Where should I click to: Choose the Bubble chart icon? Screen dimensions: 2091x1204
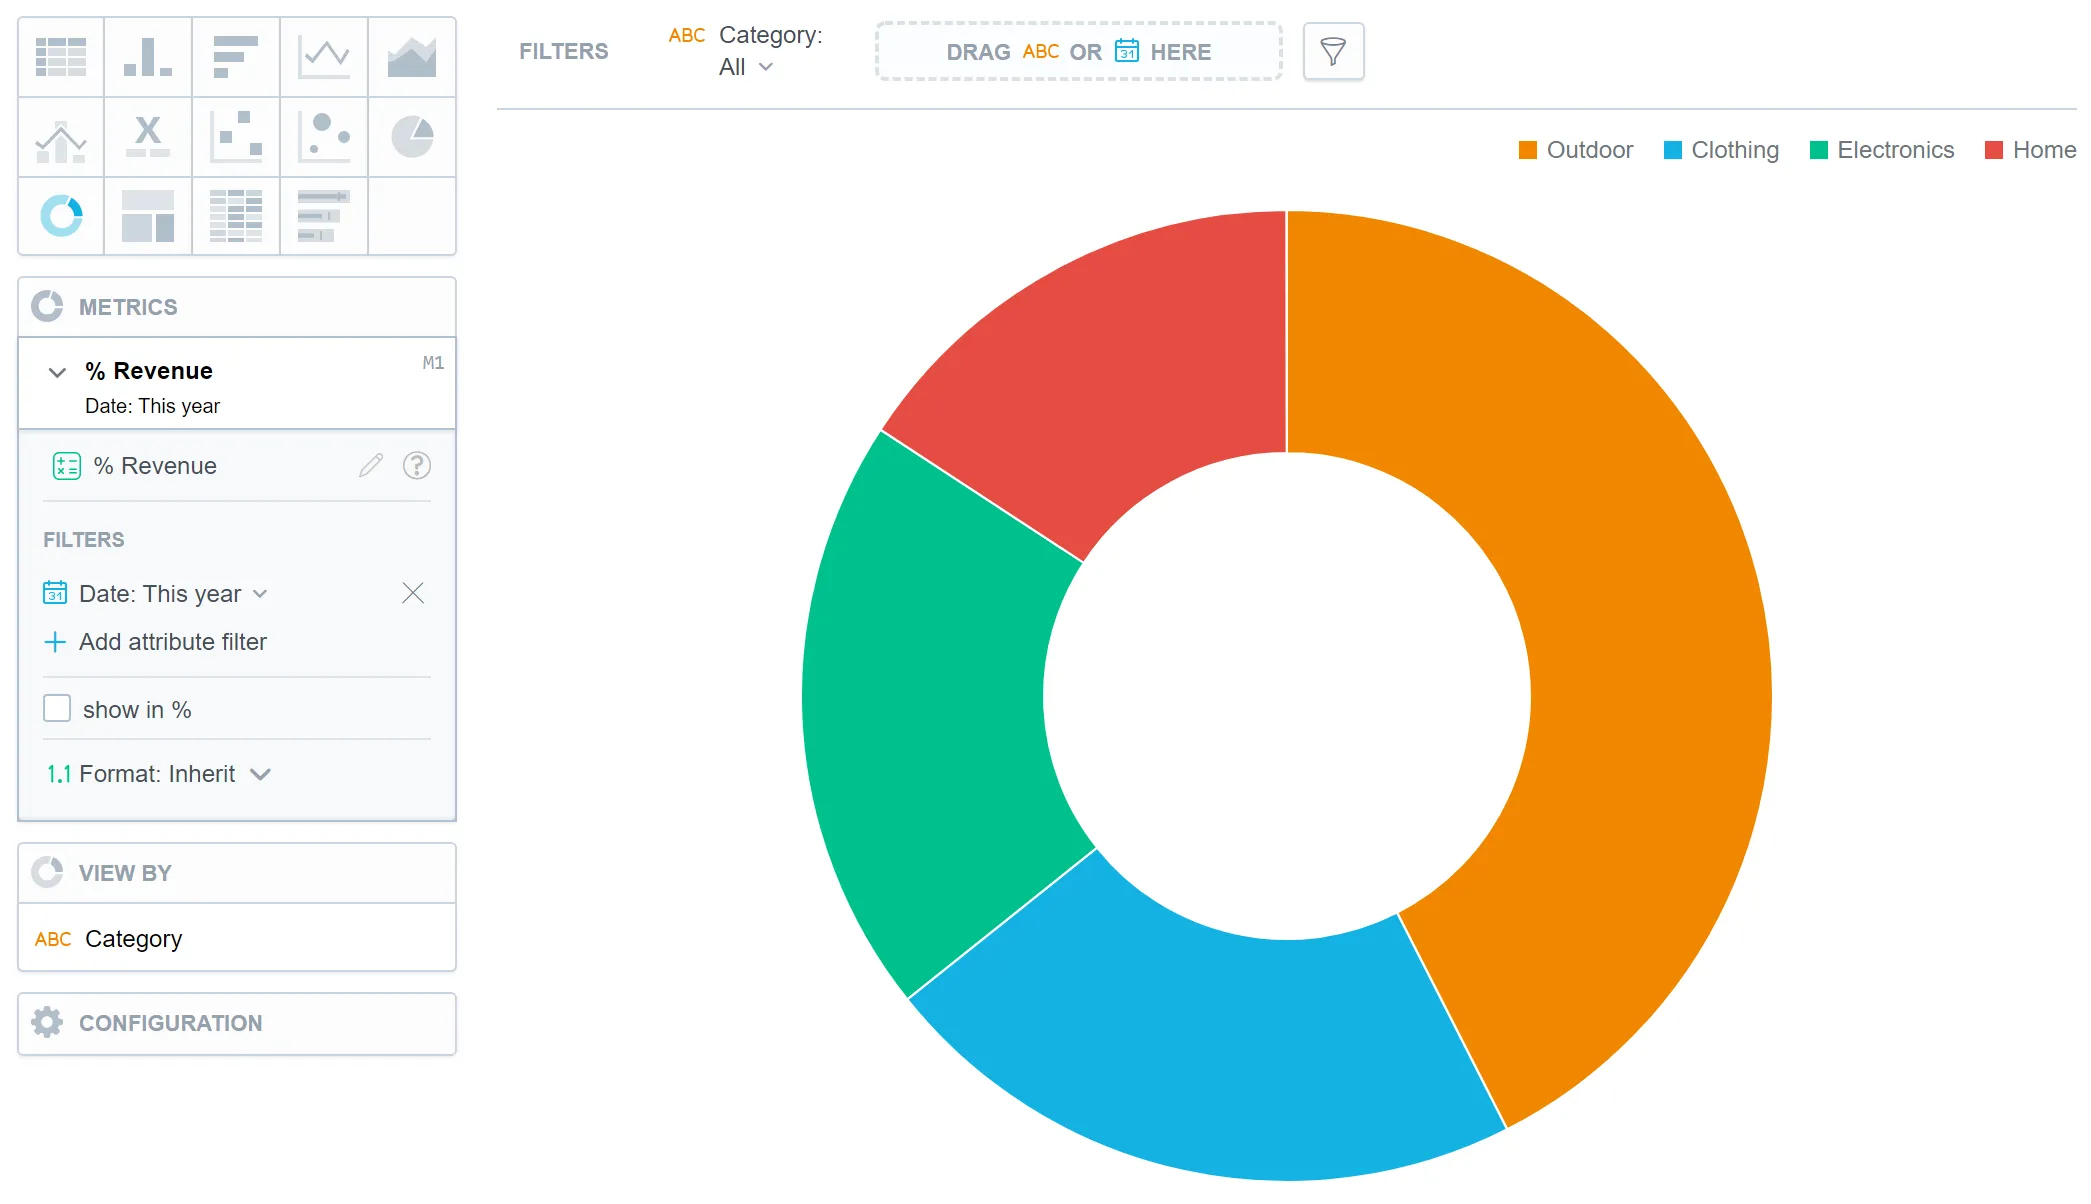[324, 137]
